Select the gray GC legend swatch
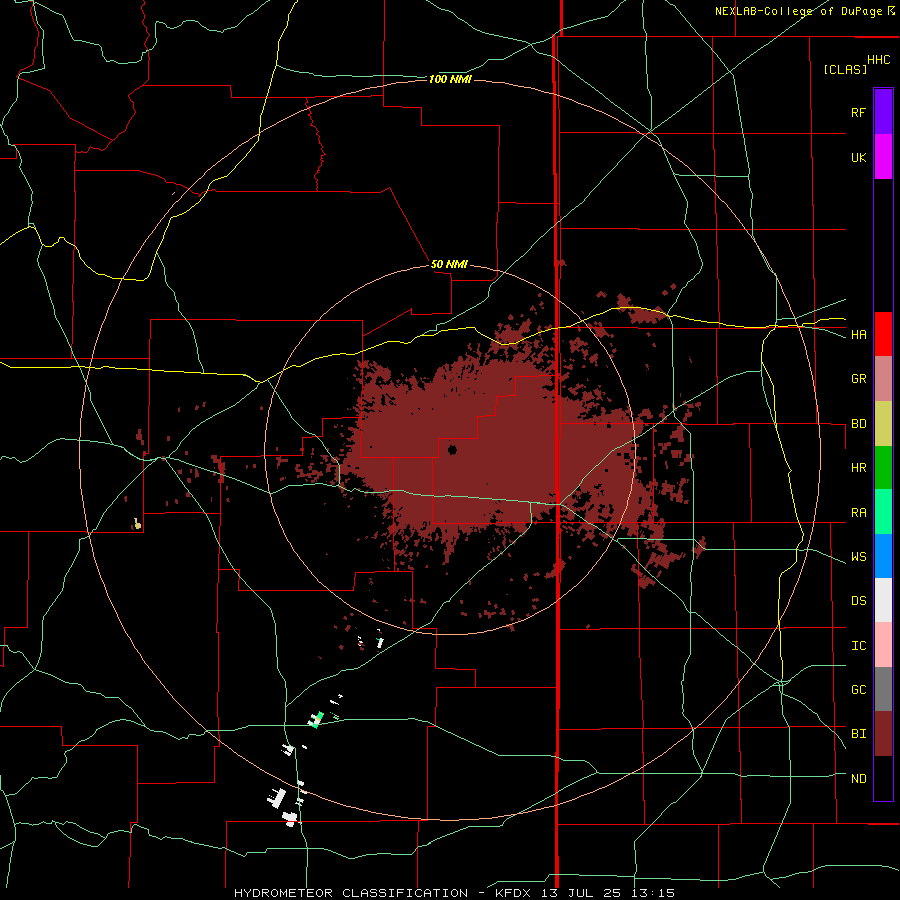This screenshot has width=900, height=900. click(x=883, y=689)
